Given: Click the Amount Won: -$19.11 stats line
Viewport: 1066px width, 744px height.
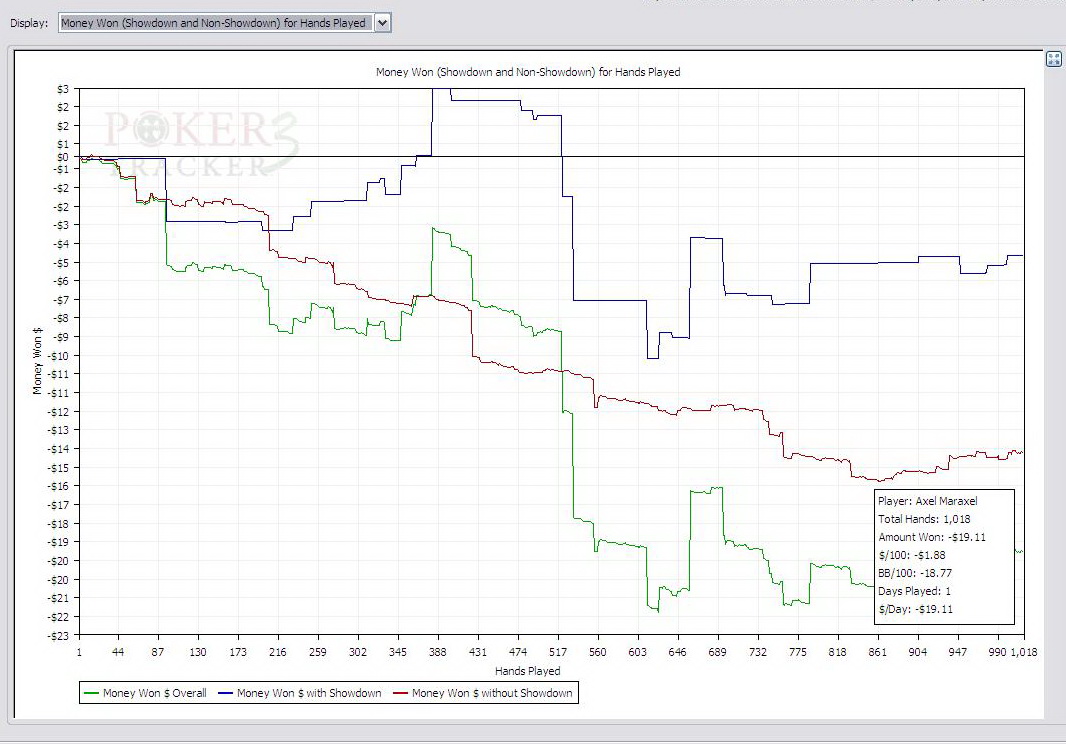Looking at the screenshot, I should [x=932, y=537].
